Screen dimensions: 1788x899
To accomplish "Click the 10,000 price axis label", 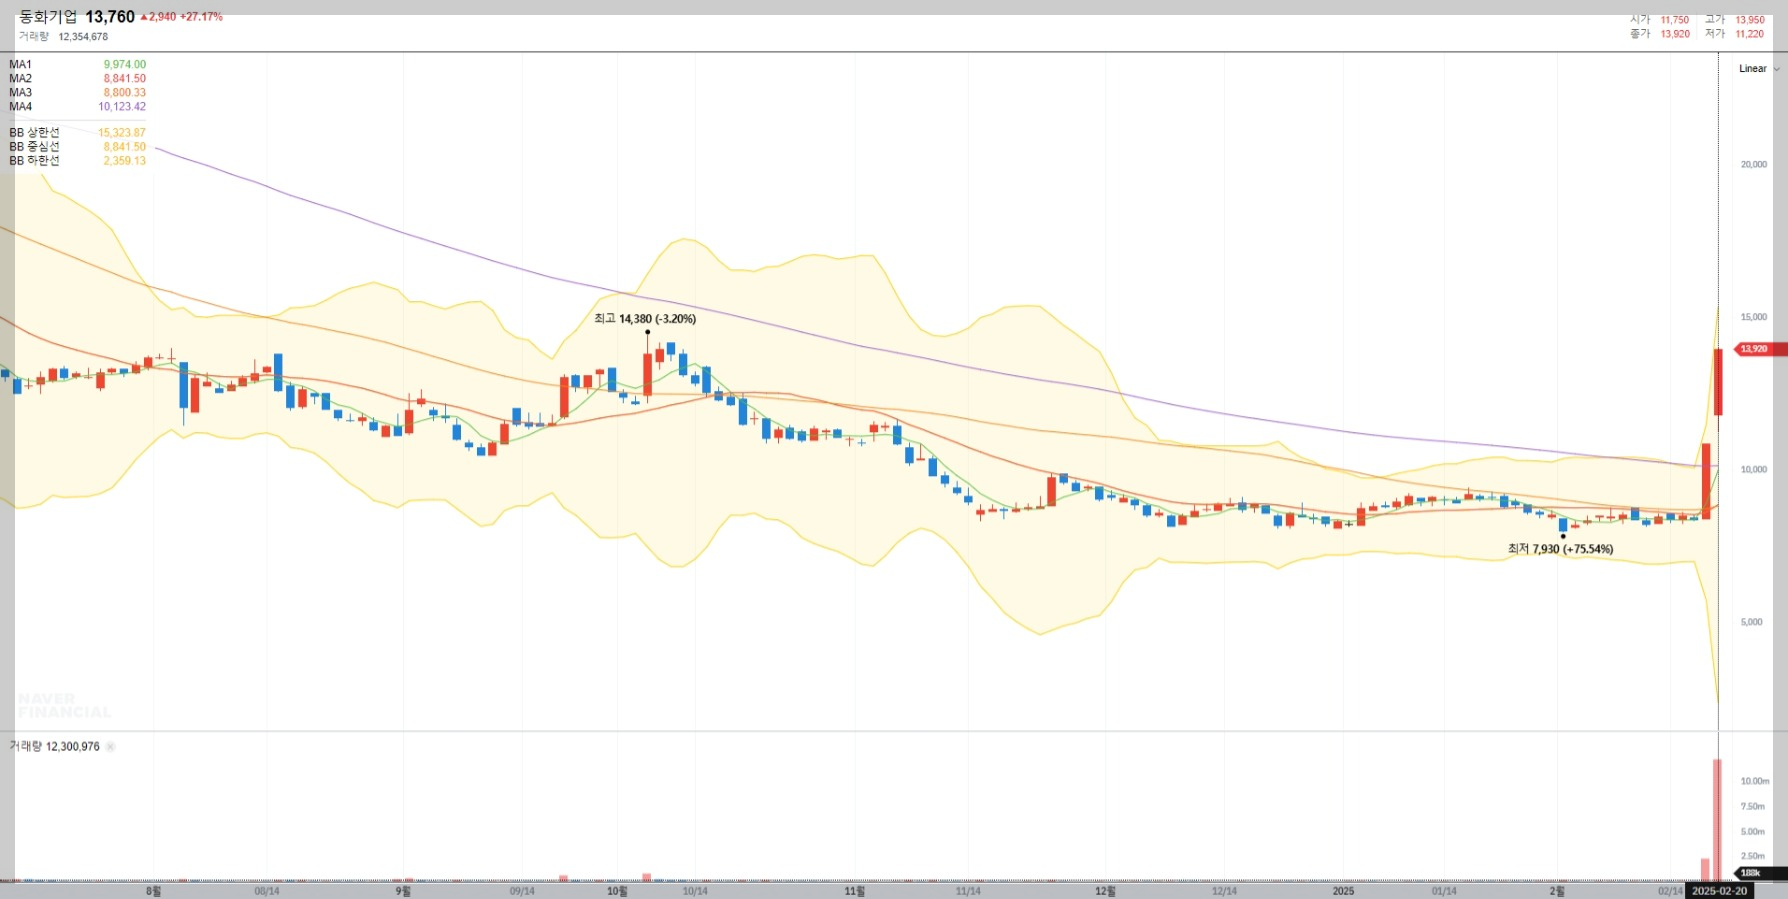I will click(x=1753, y=470).
